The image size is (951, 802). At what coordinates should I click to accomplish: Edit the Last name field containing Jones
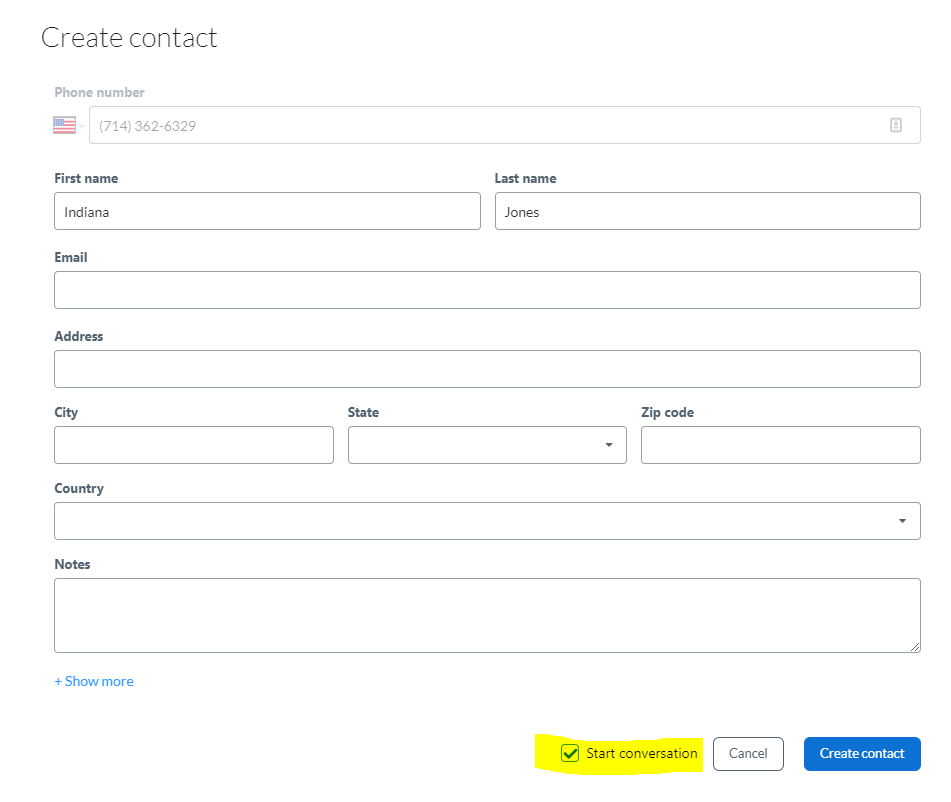pos(708,211)
